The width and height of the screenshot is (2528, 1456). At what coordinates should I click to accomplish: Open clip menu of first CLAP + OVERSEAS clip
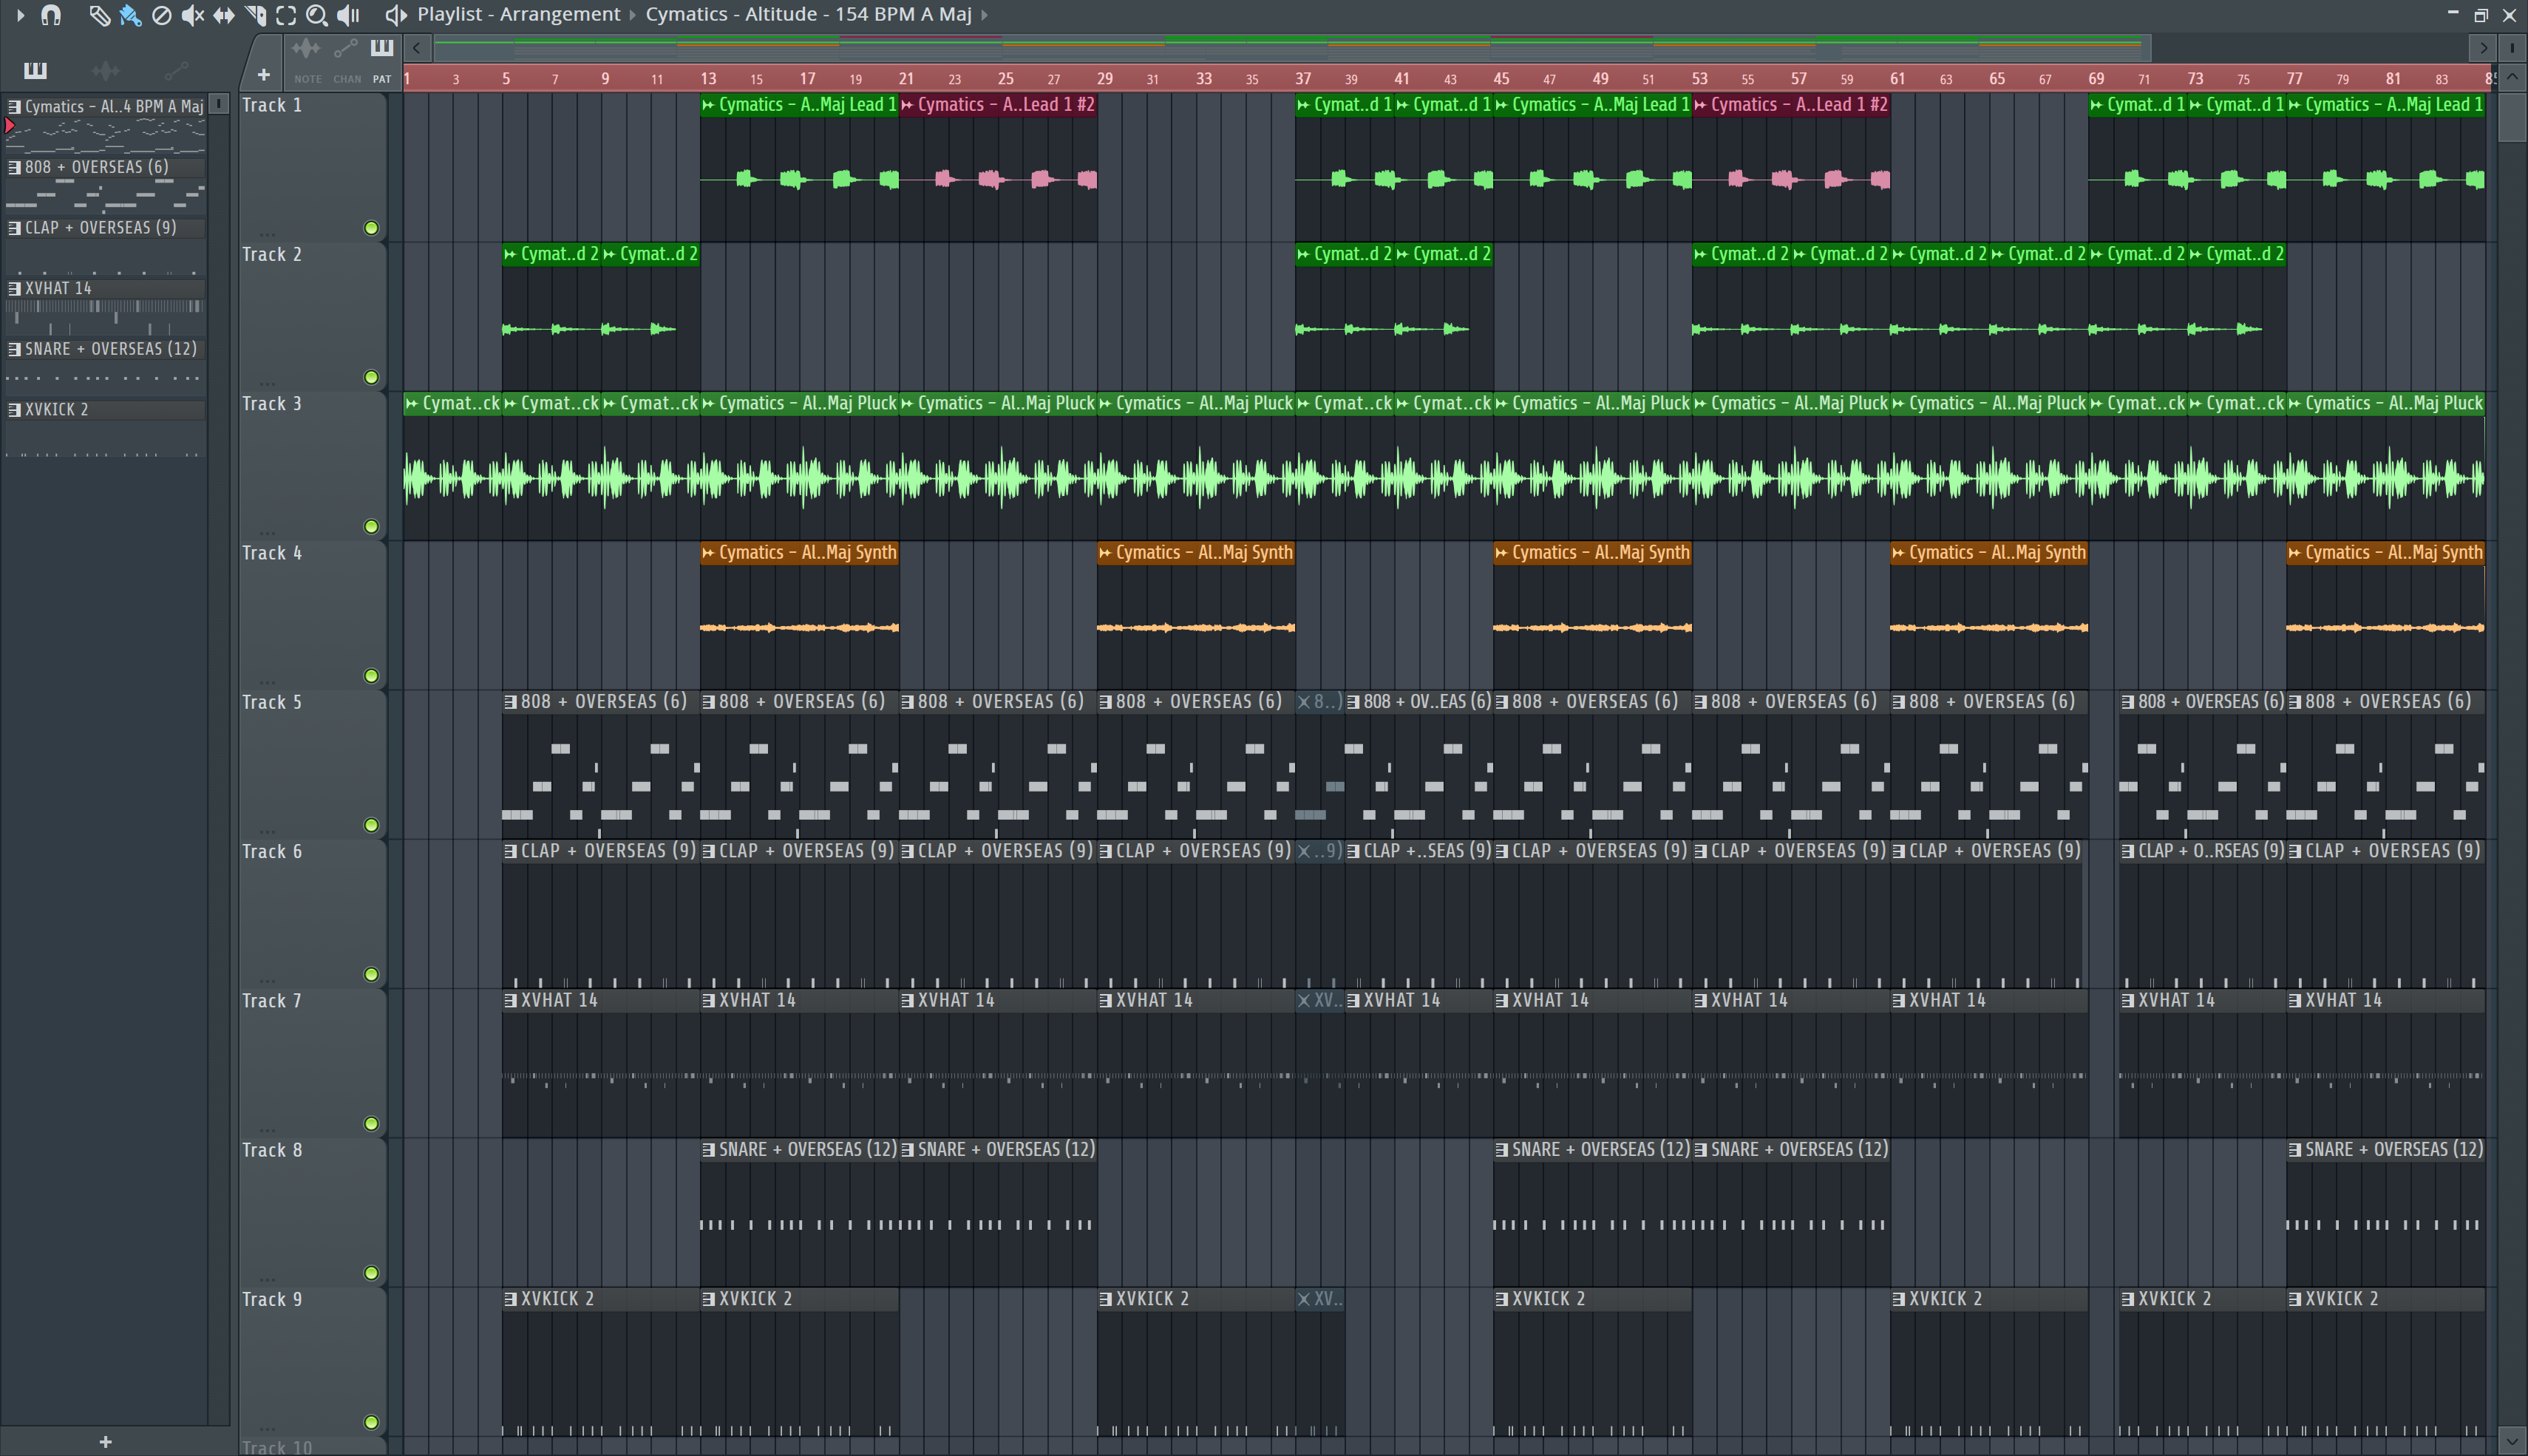(511, 851)
